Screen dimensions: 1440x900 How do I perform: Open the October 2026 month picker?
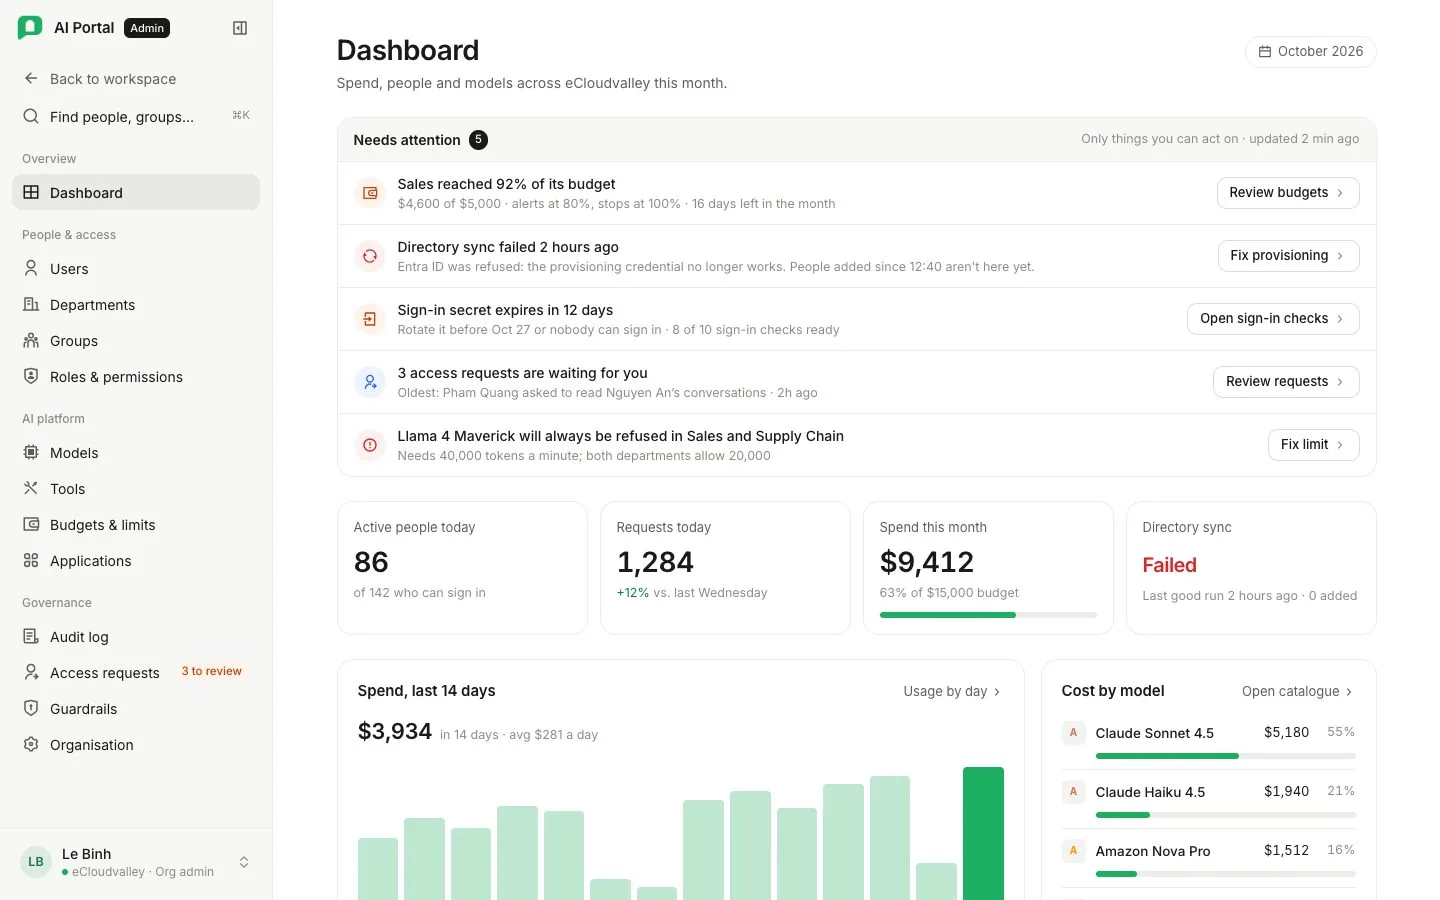(1310, 51)
